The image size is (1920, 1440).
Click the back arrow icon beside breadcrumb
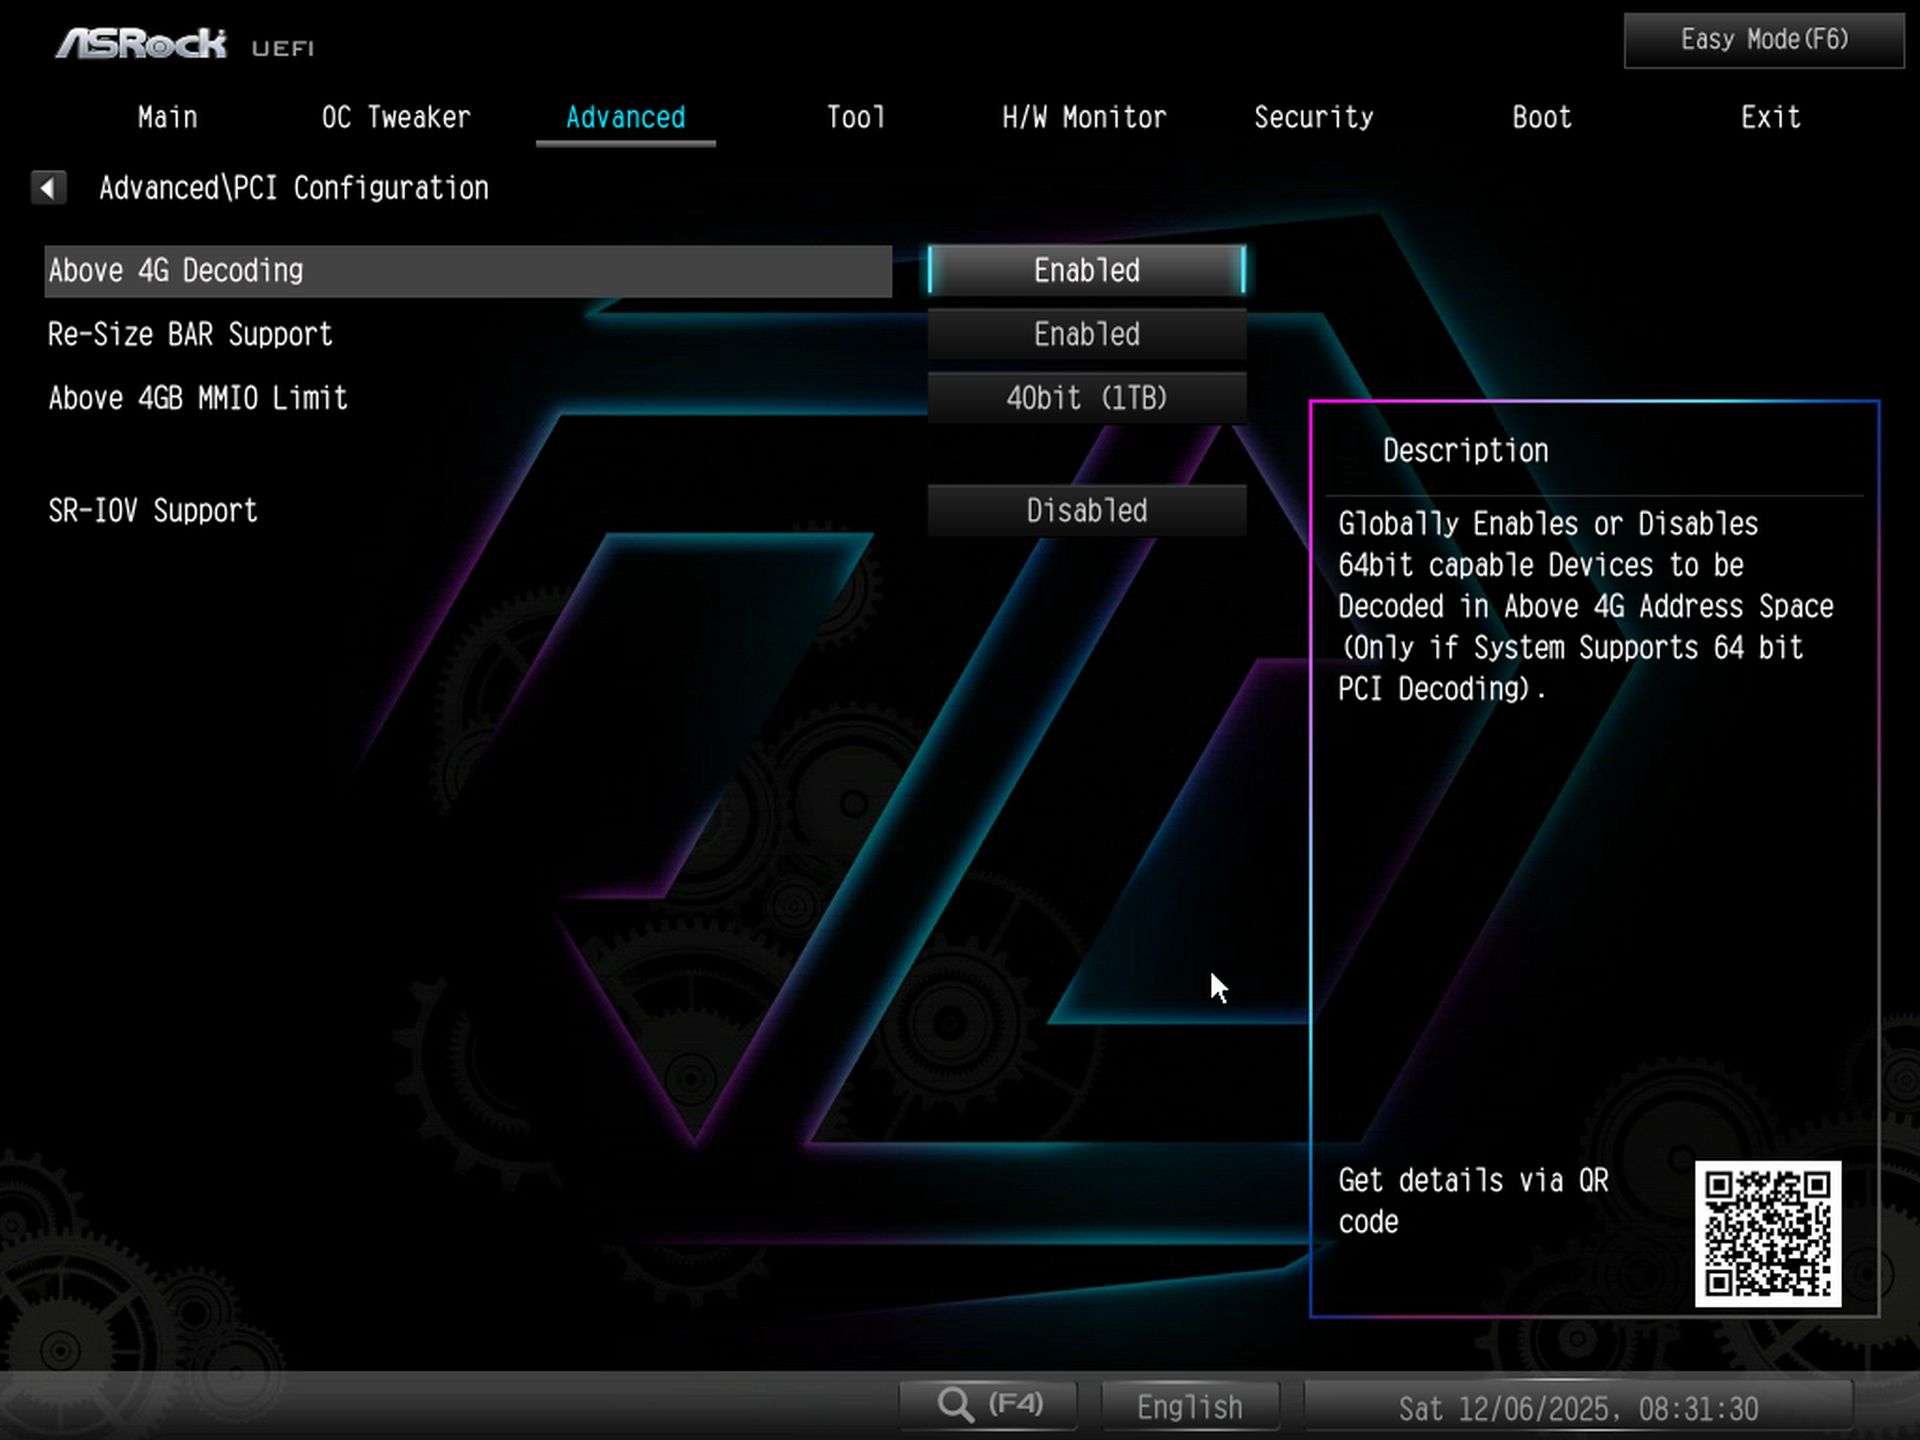pos(48,187)
